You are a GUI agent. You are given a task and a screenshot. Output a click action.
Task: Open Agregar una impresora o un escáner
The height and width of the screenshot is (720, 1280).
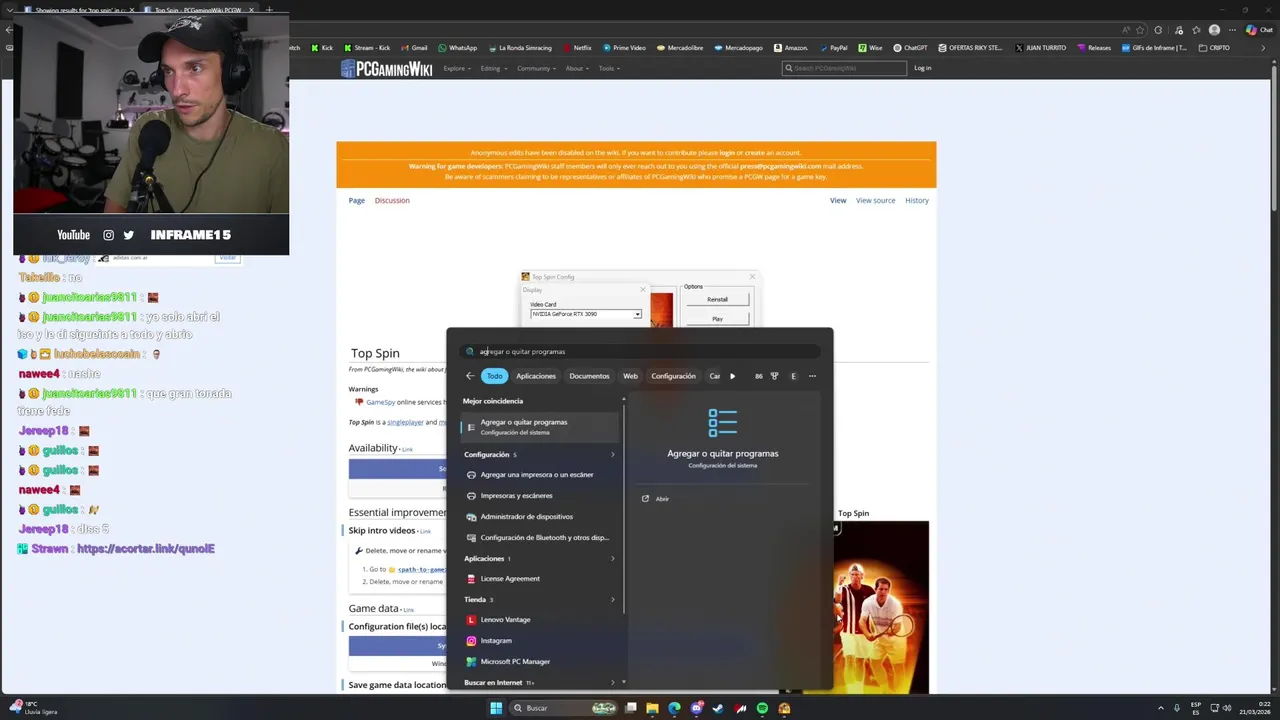pos(540,475)
